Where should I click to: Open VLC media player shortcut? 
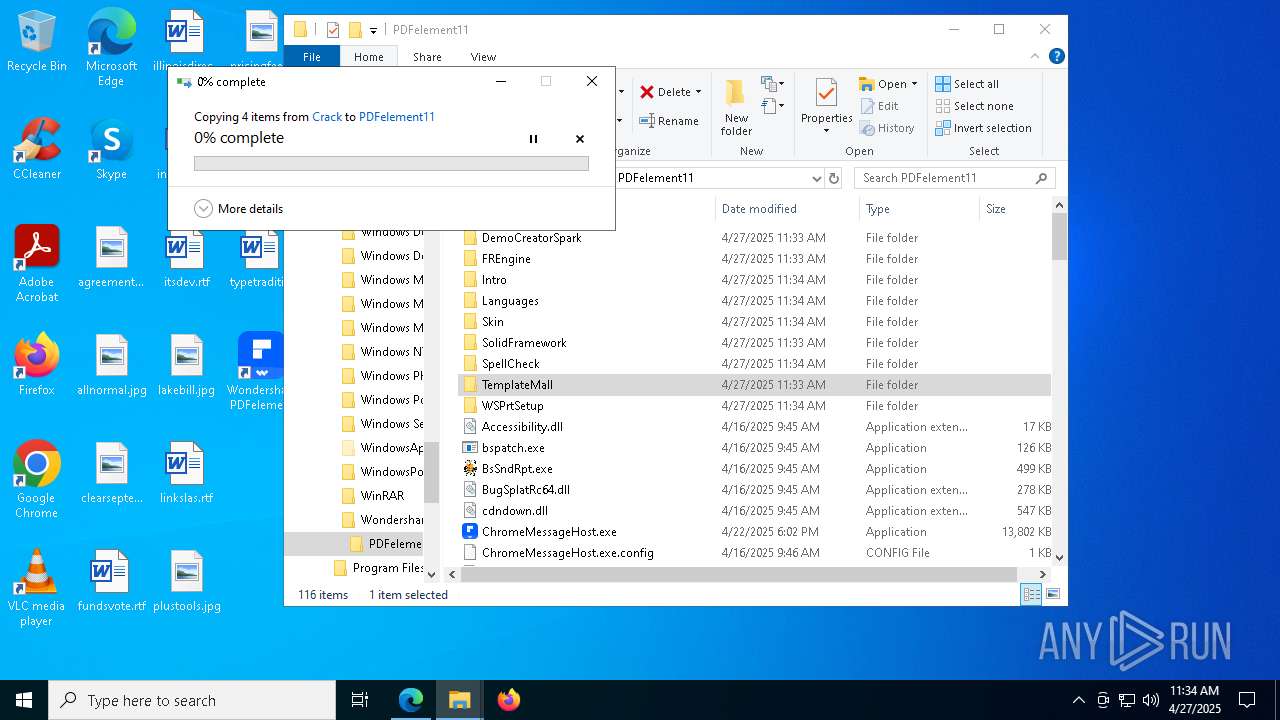(x=37, y=588)
